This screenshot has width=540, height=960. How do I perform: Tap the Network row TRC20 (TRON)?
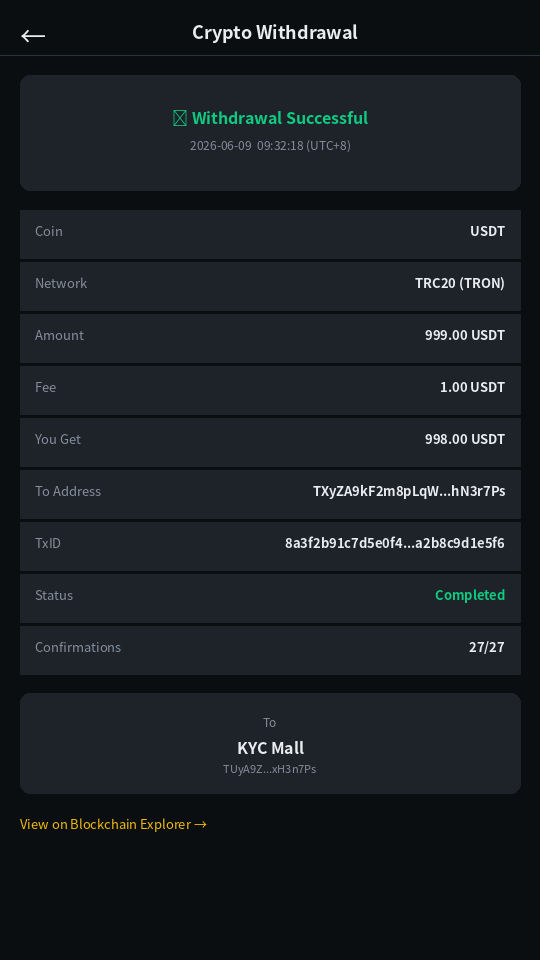point(270,287)
